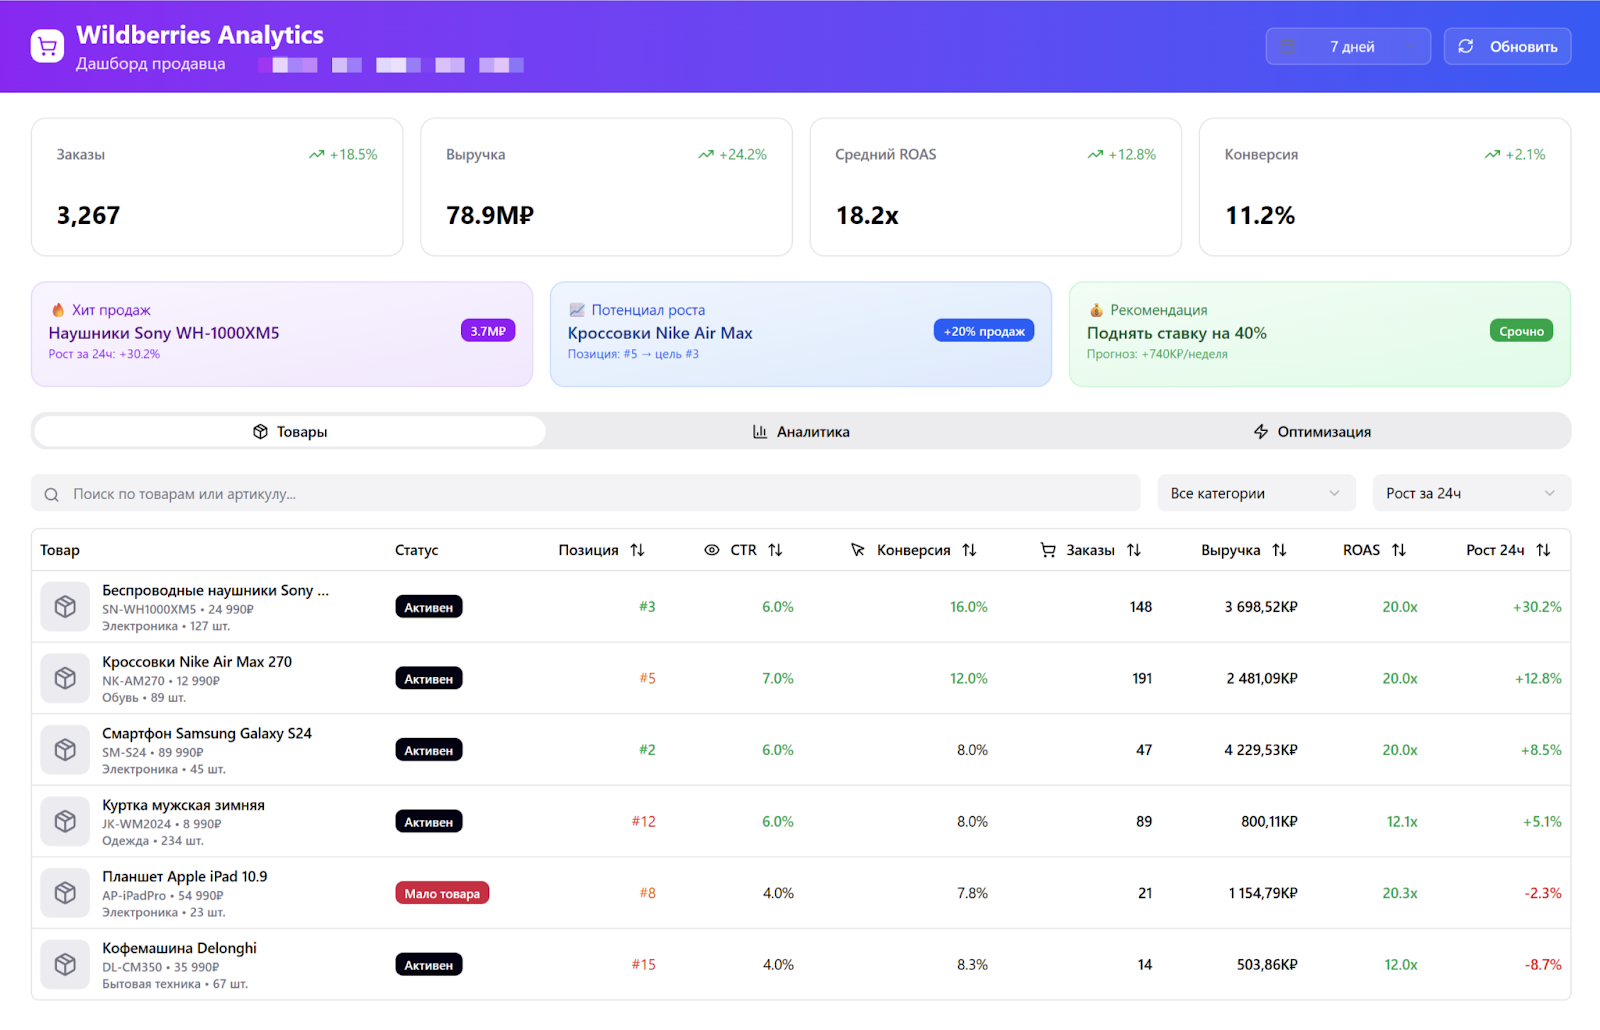The image size is (1600, 1030).
Task: Open the Кроссовки Nike Air Max growth card
Action: tap(801, 334)
